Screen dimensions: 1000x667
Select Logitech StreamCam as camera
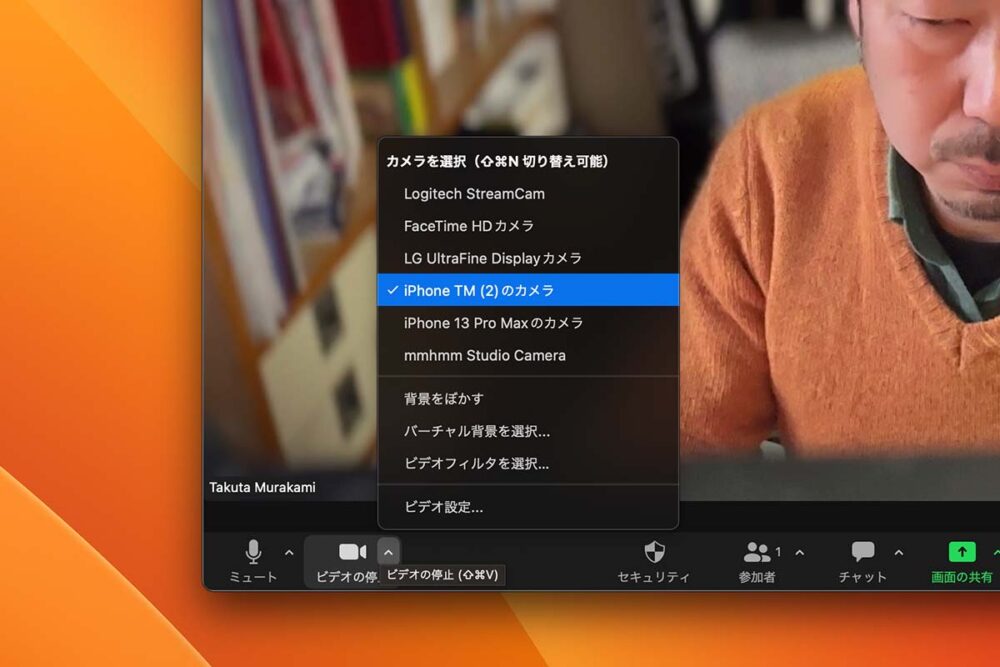pyautogui.click(x=474, y=193)
